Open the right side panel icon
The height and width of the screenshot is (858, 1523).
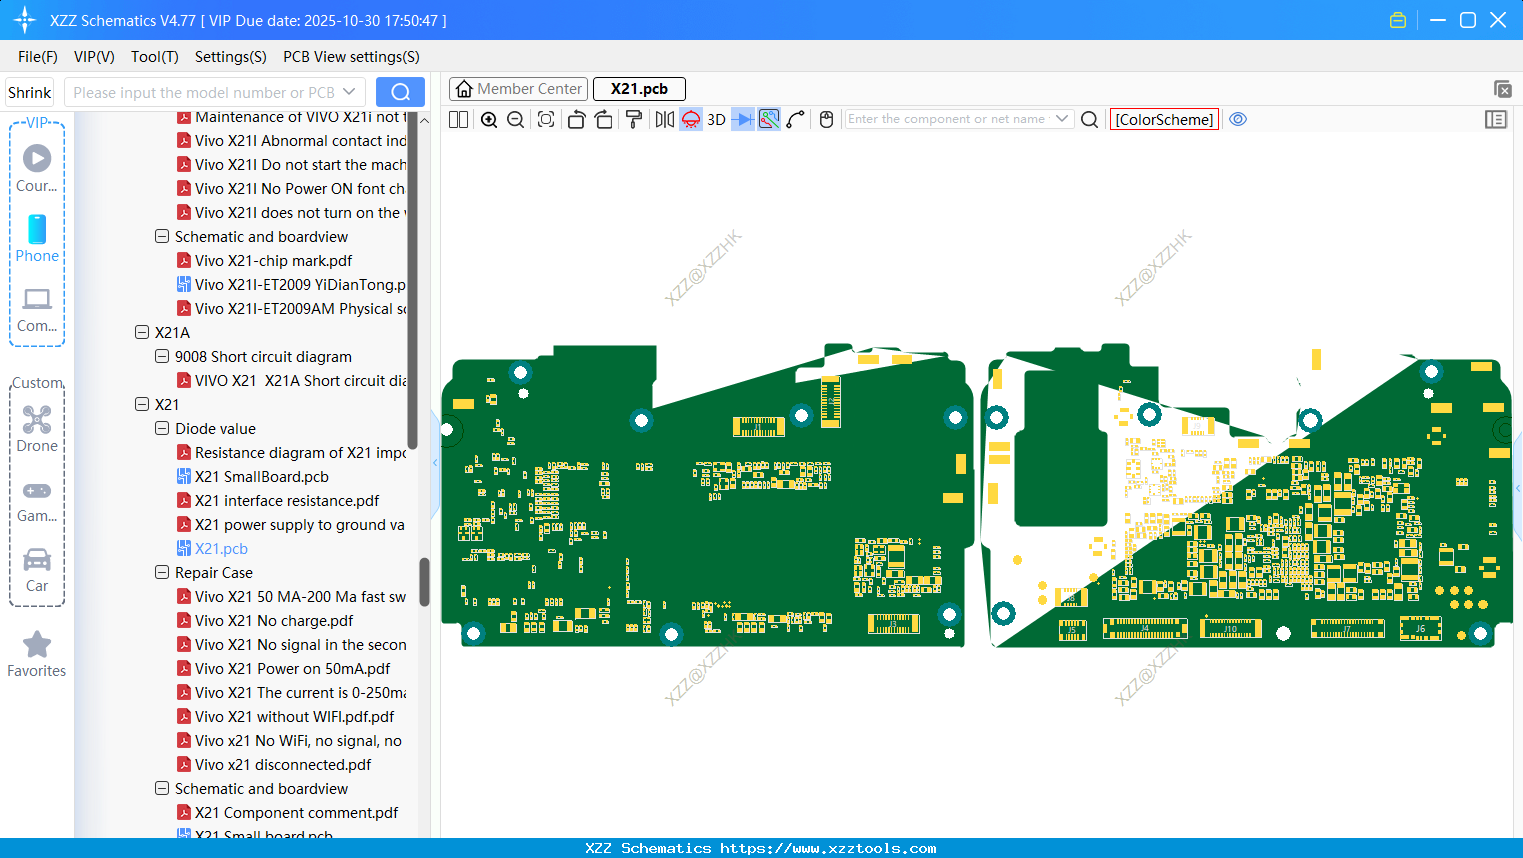click(1496, 120)
